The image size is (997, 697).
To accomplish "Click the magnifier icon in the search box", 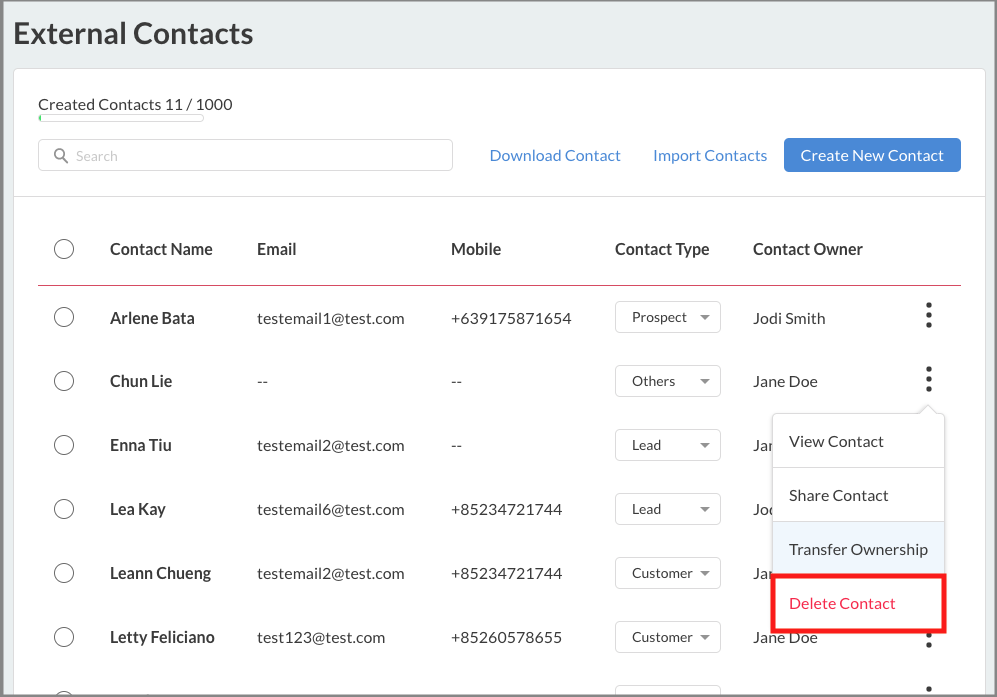I will 60,156.
